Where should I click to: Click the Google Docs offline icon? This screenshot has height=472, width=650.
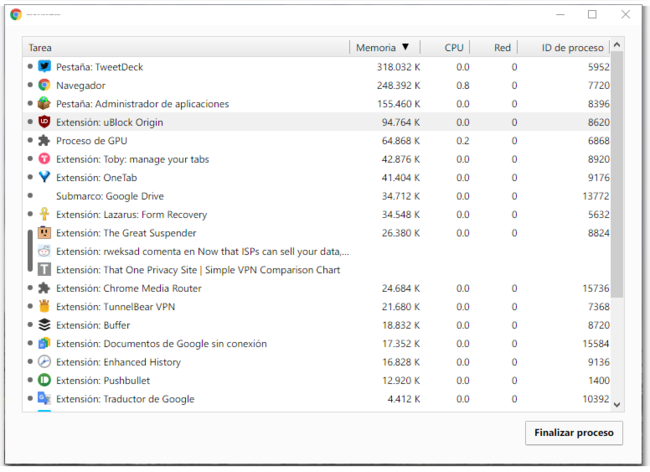tap(44, 344)
